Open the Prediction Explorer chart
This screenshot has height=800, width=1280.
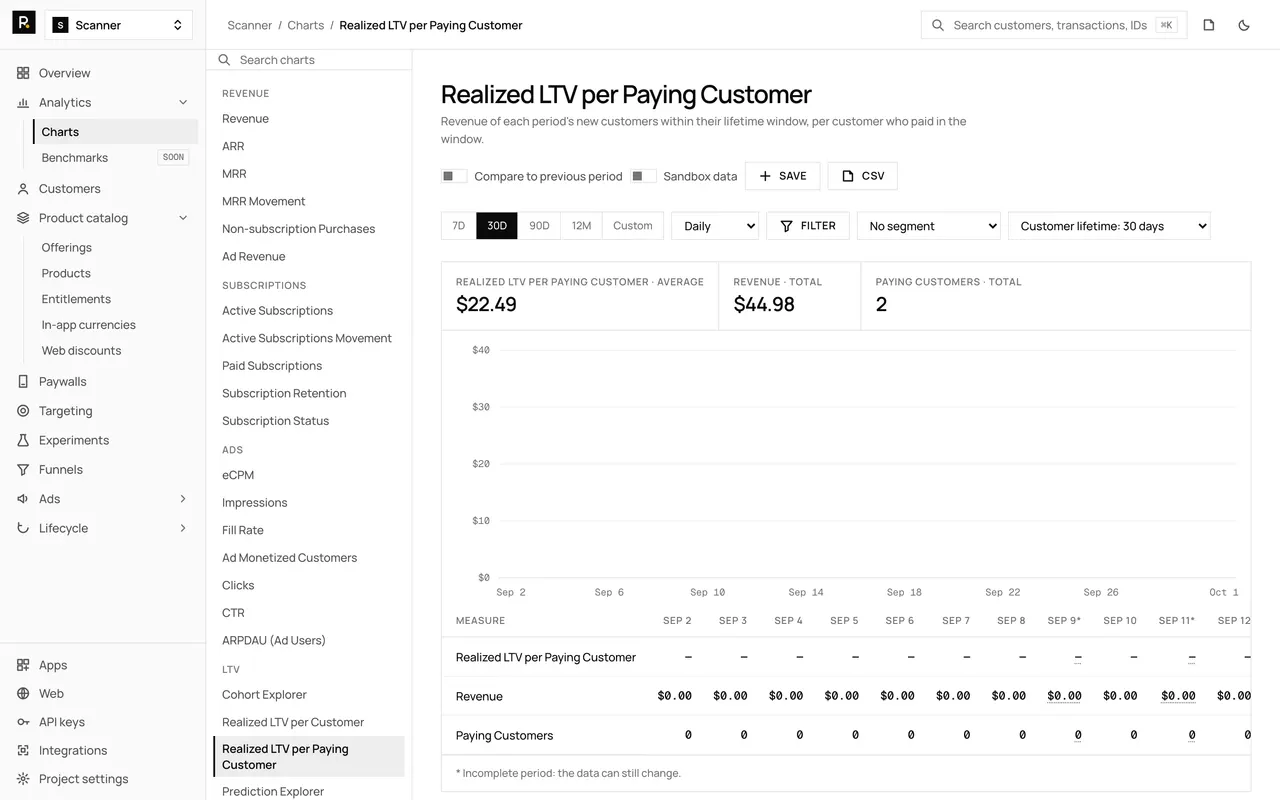tap(273, 791)
